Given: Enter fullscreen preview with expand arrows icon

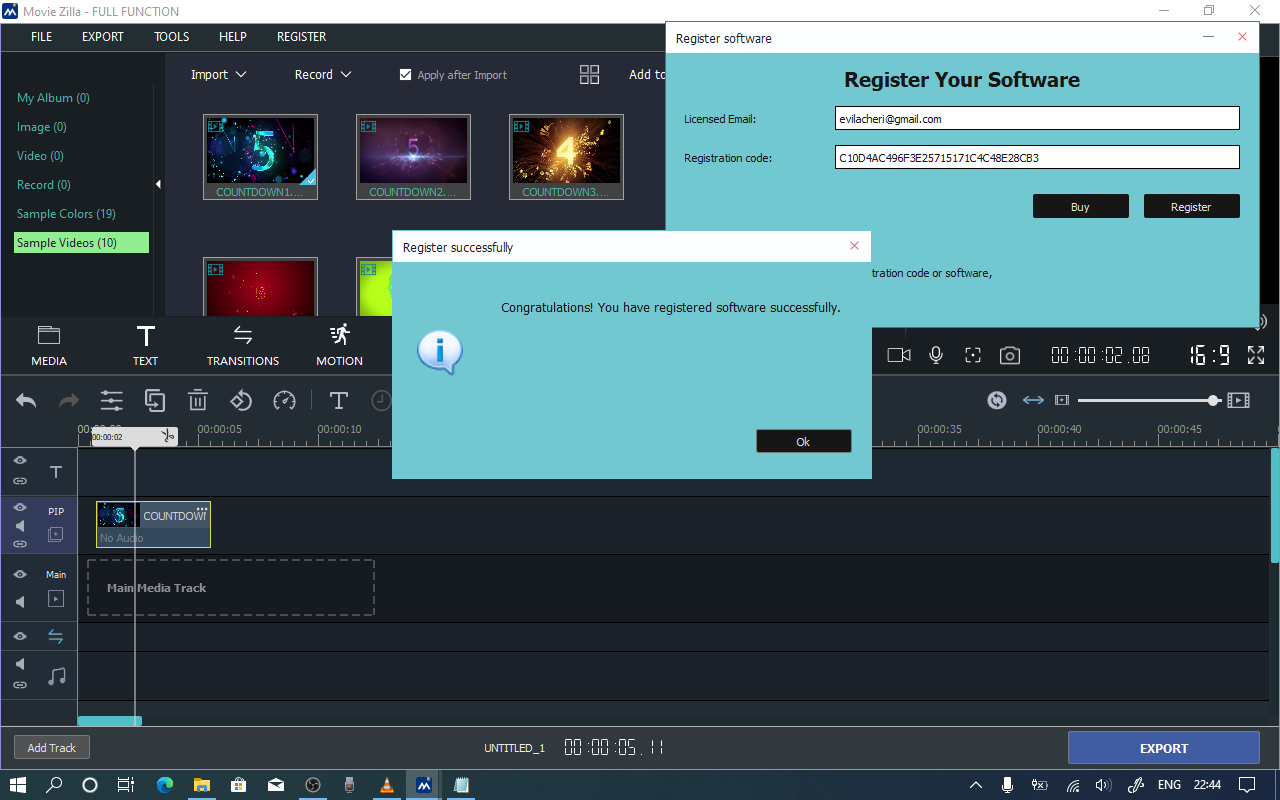Looking at the screenshot, I should 1256,355.
